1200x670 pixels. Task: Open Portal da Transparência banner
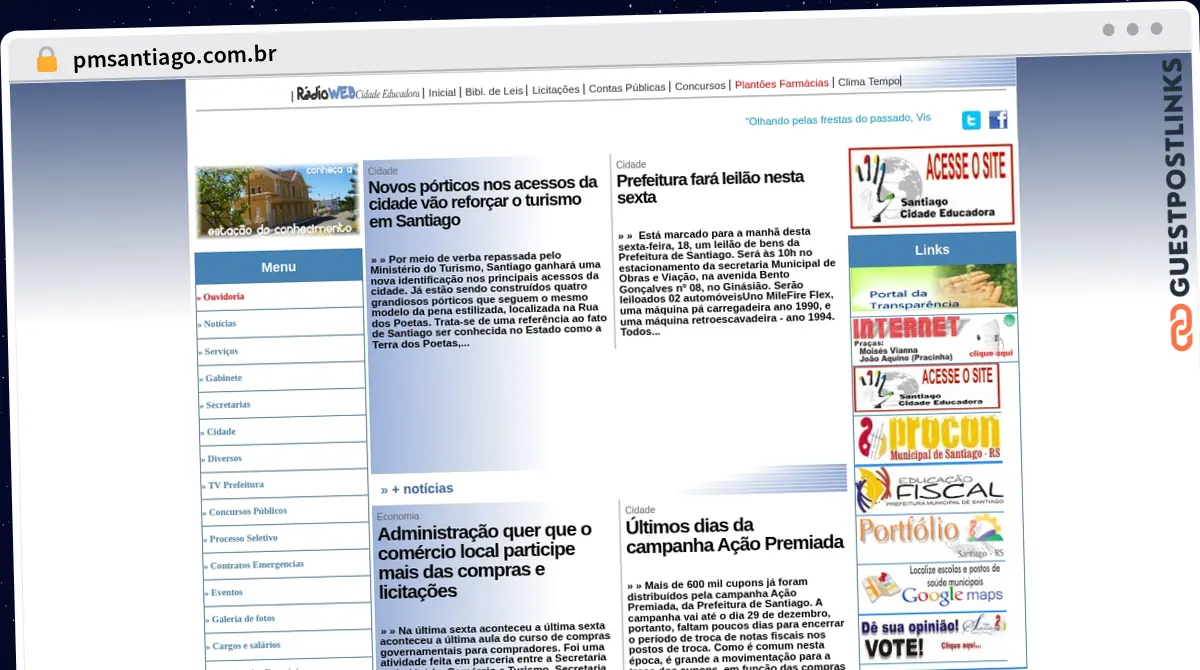[x=933, y=289]
